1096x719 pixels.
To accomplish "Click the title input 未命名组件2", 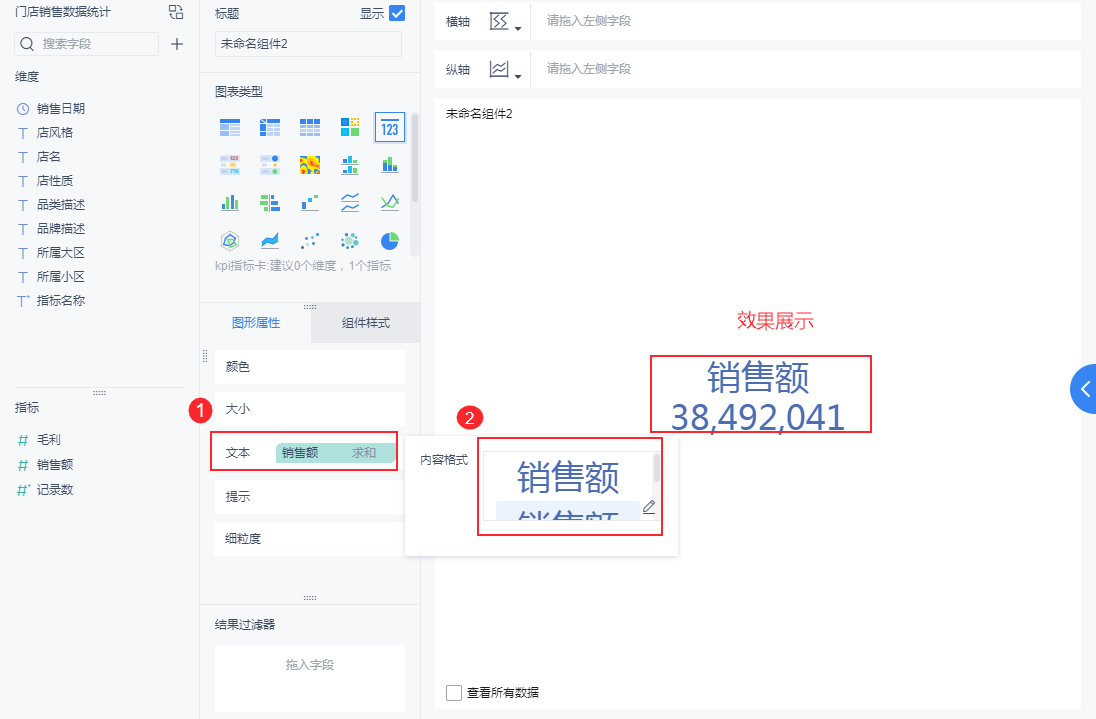I will [x=308, y=44].
